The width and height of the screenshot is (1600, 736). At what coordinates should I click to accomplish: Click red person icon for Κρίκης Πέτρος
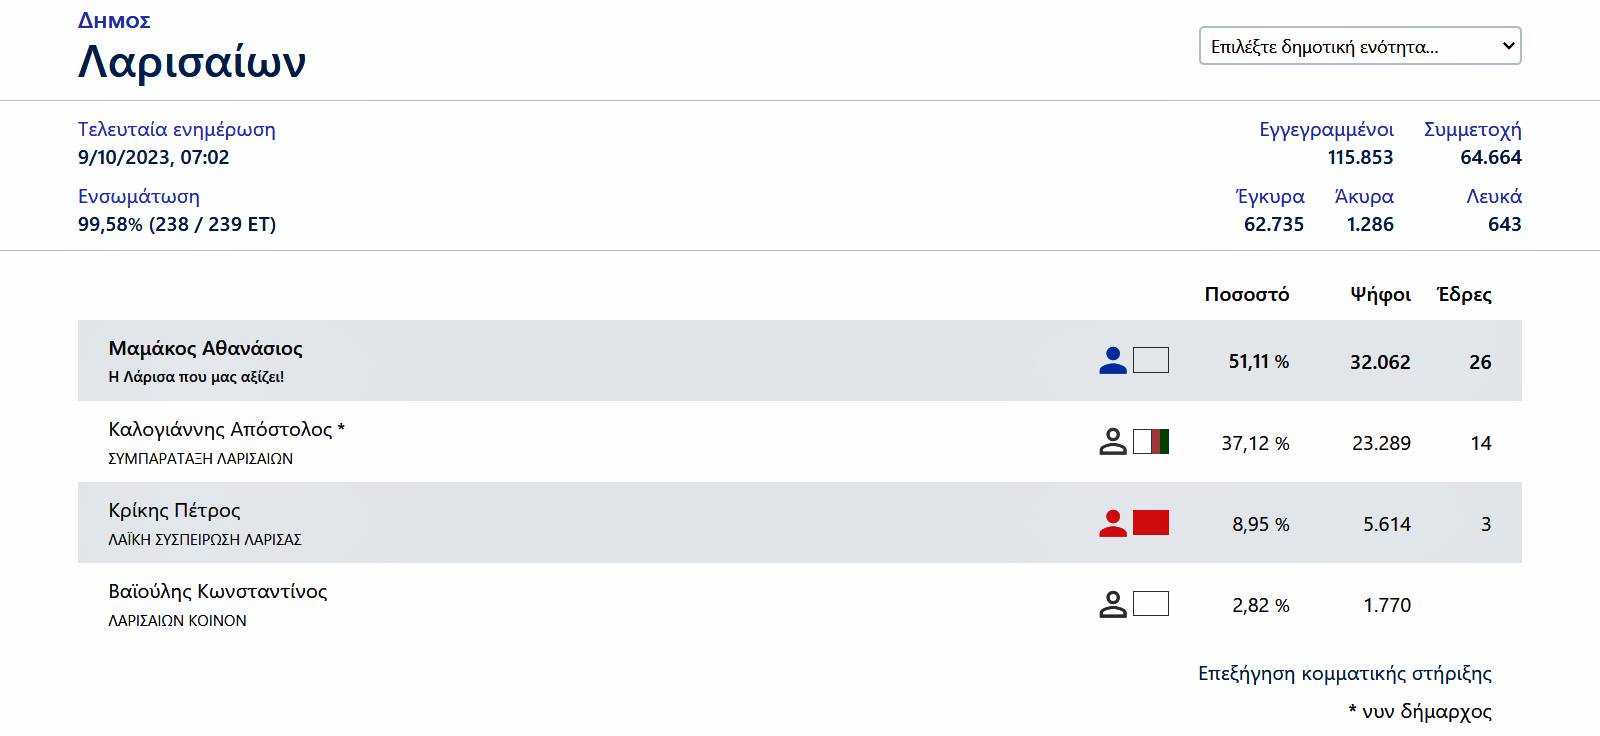[x=1112, y=523]
